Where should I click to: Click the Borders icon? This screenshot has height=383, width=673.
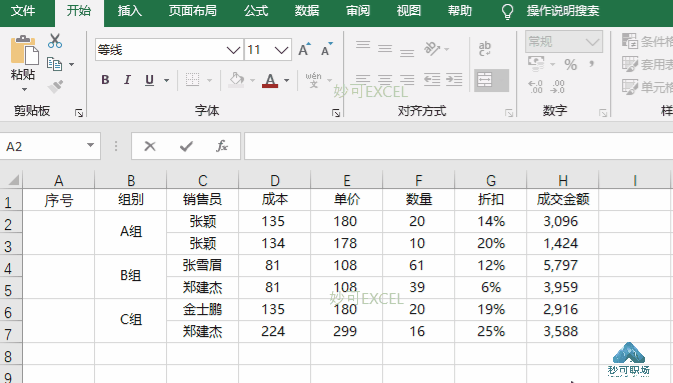[x=192, y=79]
